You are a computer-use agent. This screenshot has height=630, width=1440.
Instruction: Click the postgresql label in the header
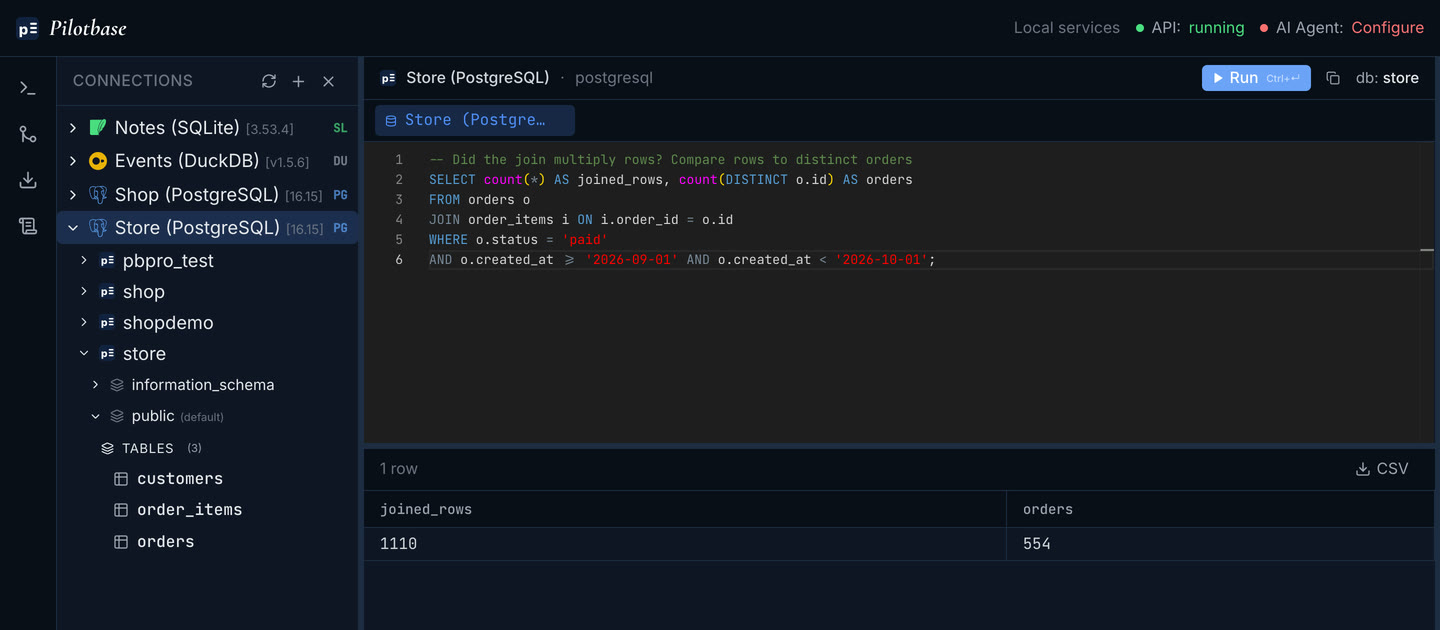(x=614, y=78)
